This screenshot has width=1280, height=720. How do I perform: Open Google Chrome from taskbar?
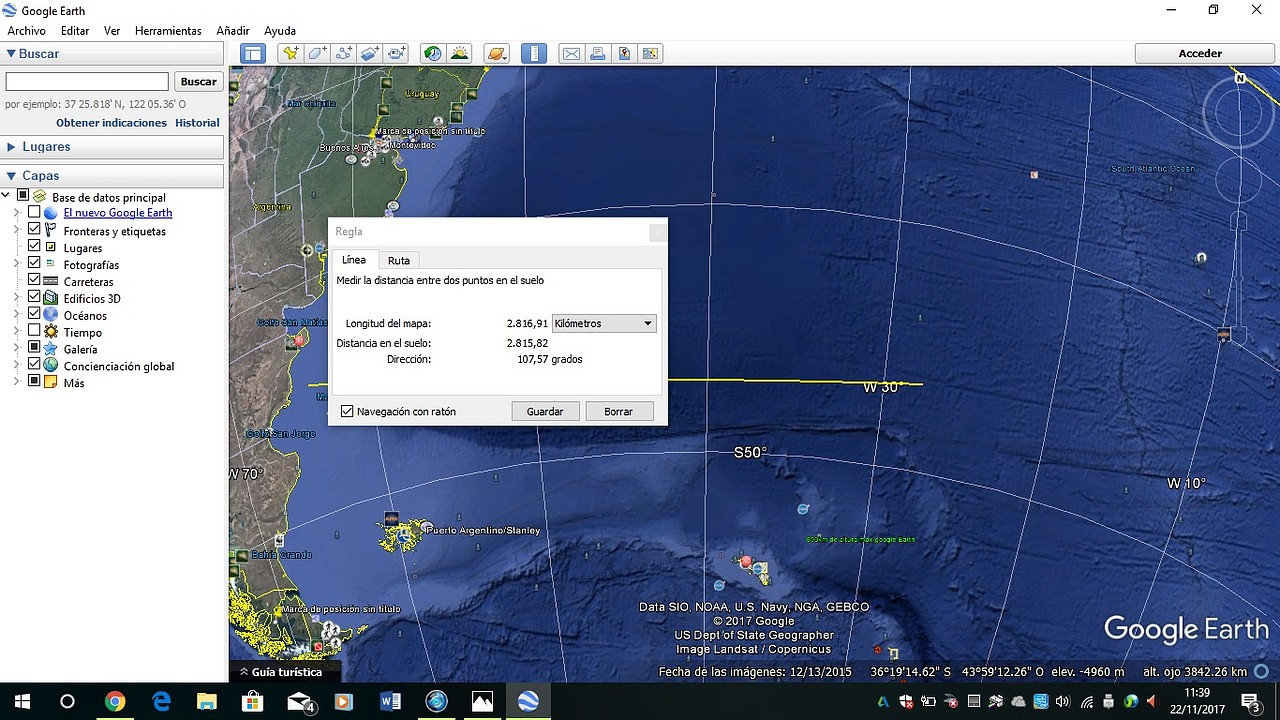tap(115, 701)
